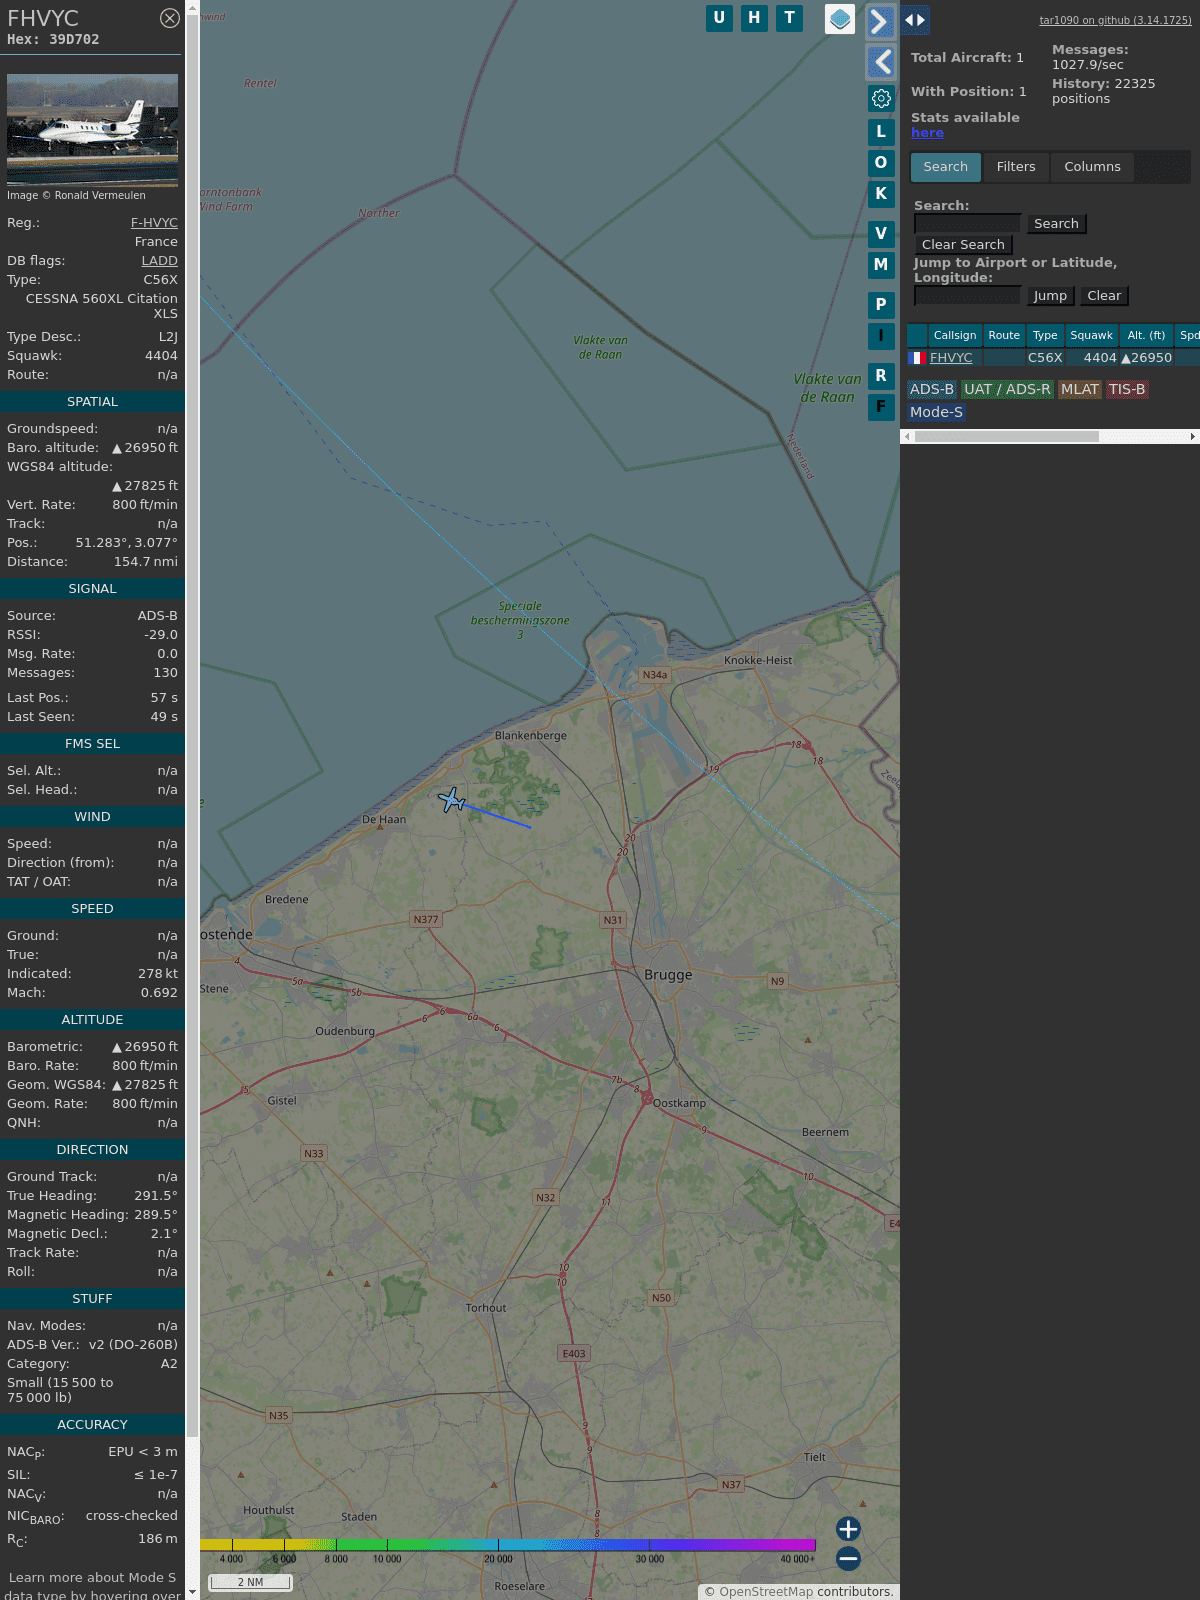Toggle the L labels button
The height and width of the screenshot is (1600, 1200).
point(881,132)
